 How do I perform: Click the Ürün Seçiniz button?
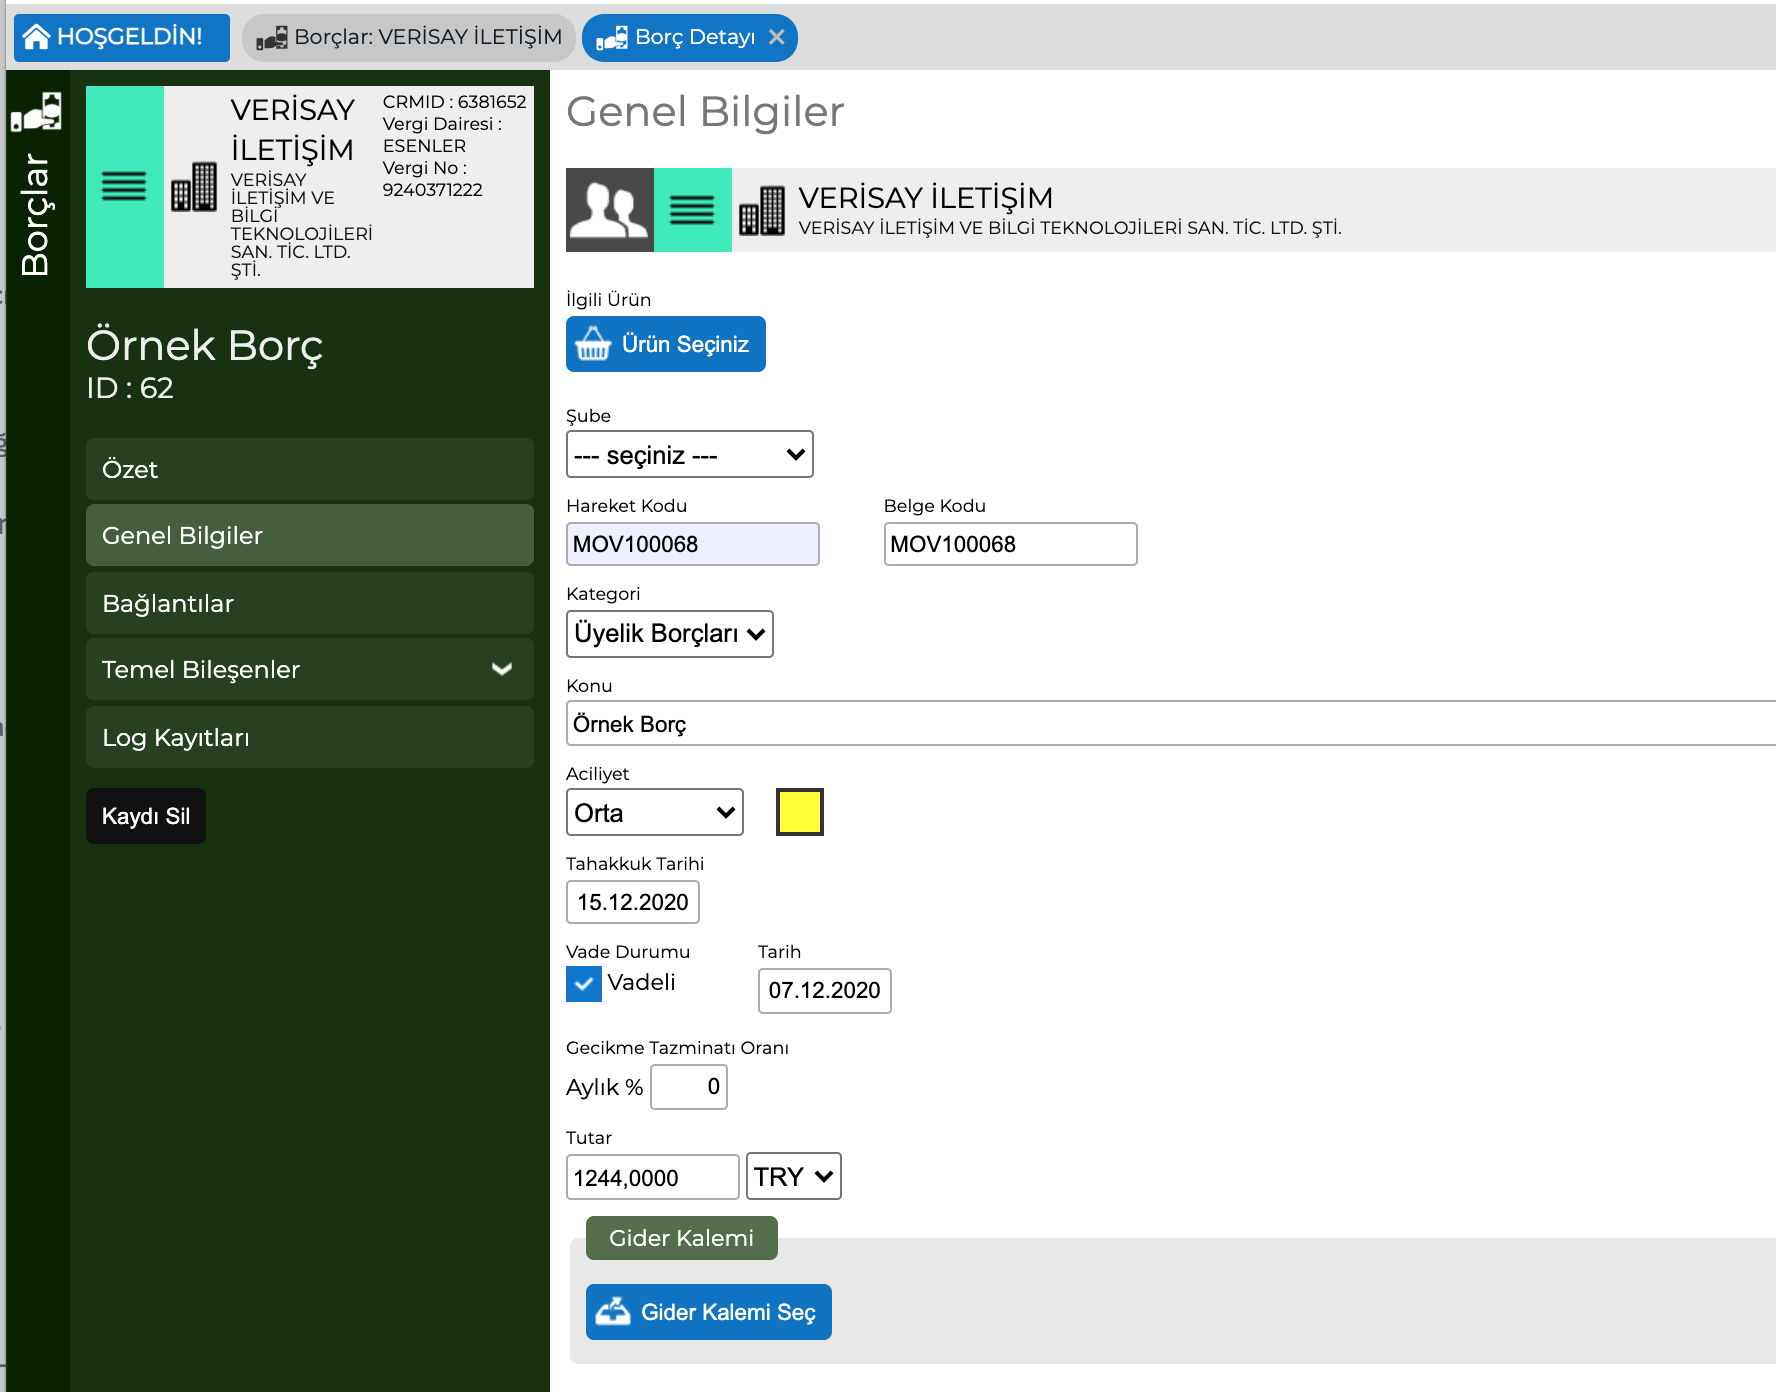pos(666,344)
